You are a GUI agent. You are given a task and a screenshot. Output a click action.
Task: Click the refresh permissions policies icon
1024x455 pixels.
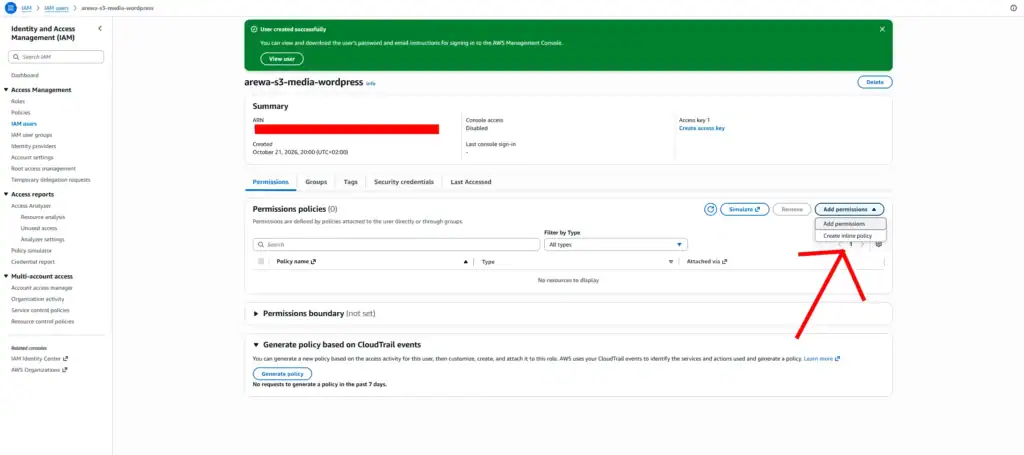(711, 210)
